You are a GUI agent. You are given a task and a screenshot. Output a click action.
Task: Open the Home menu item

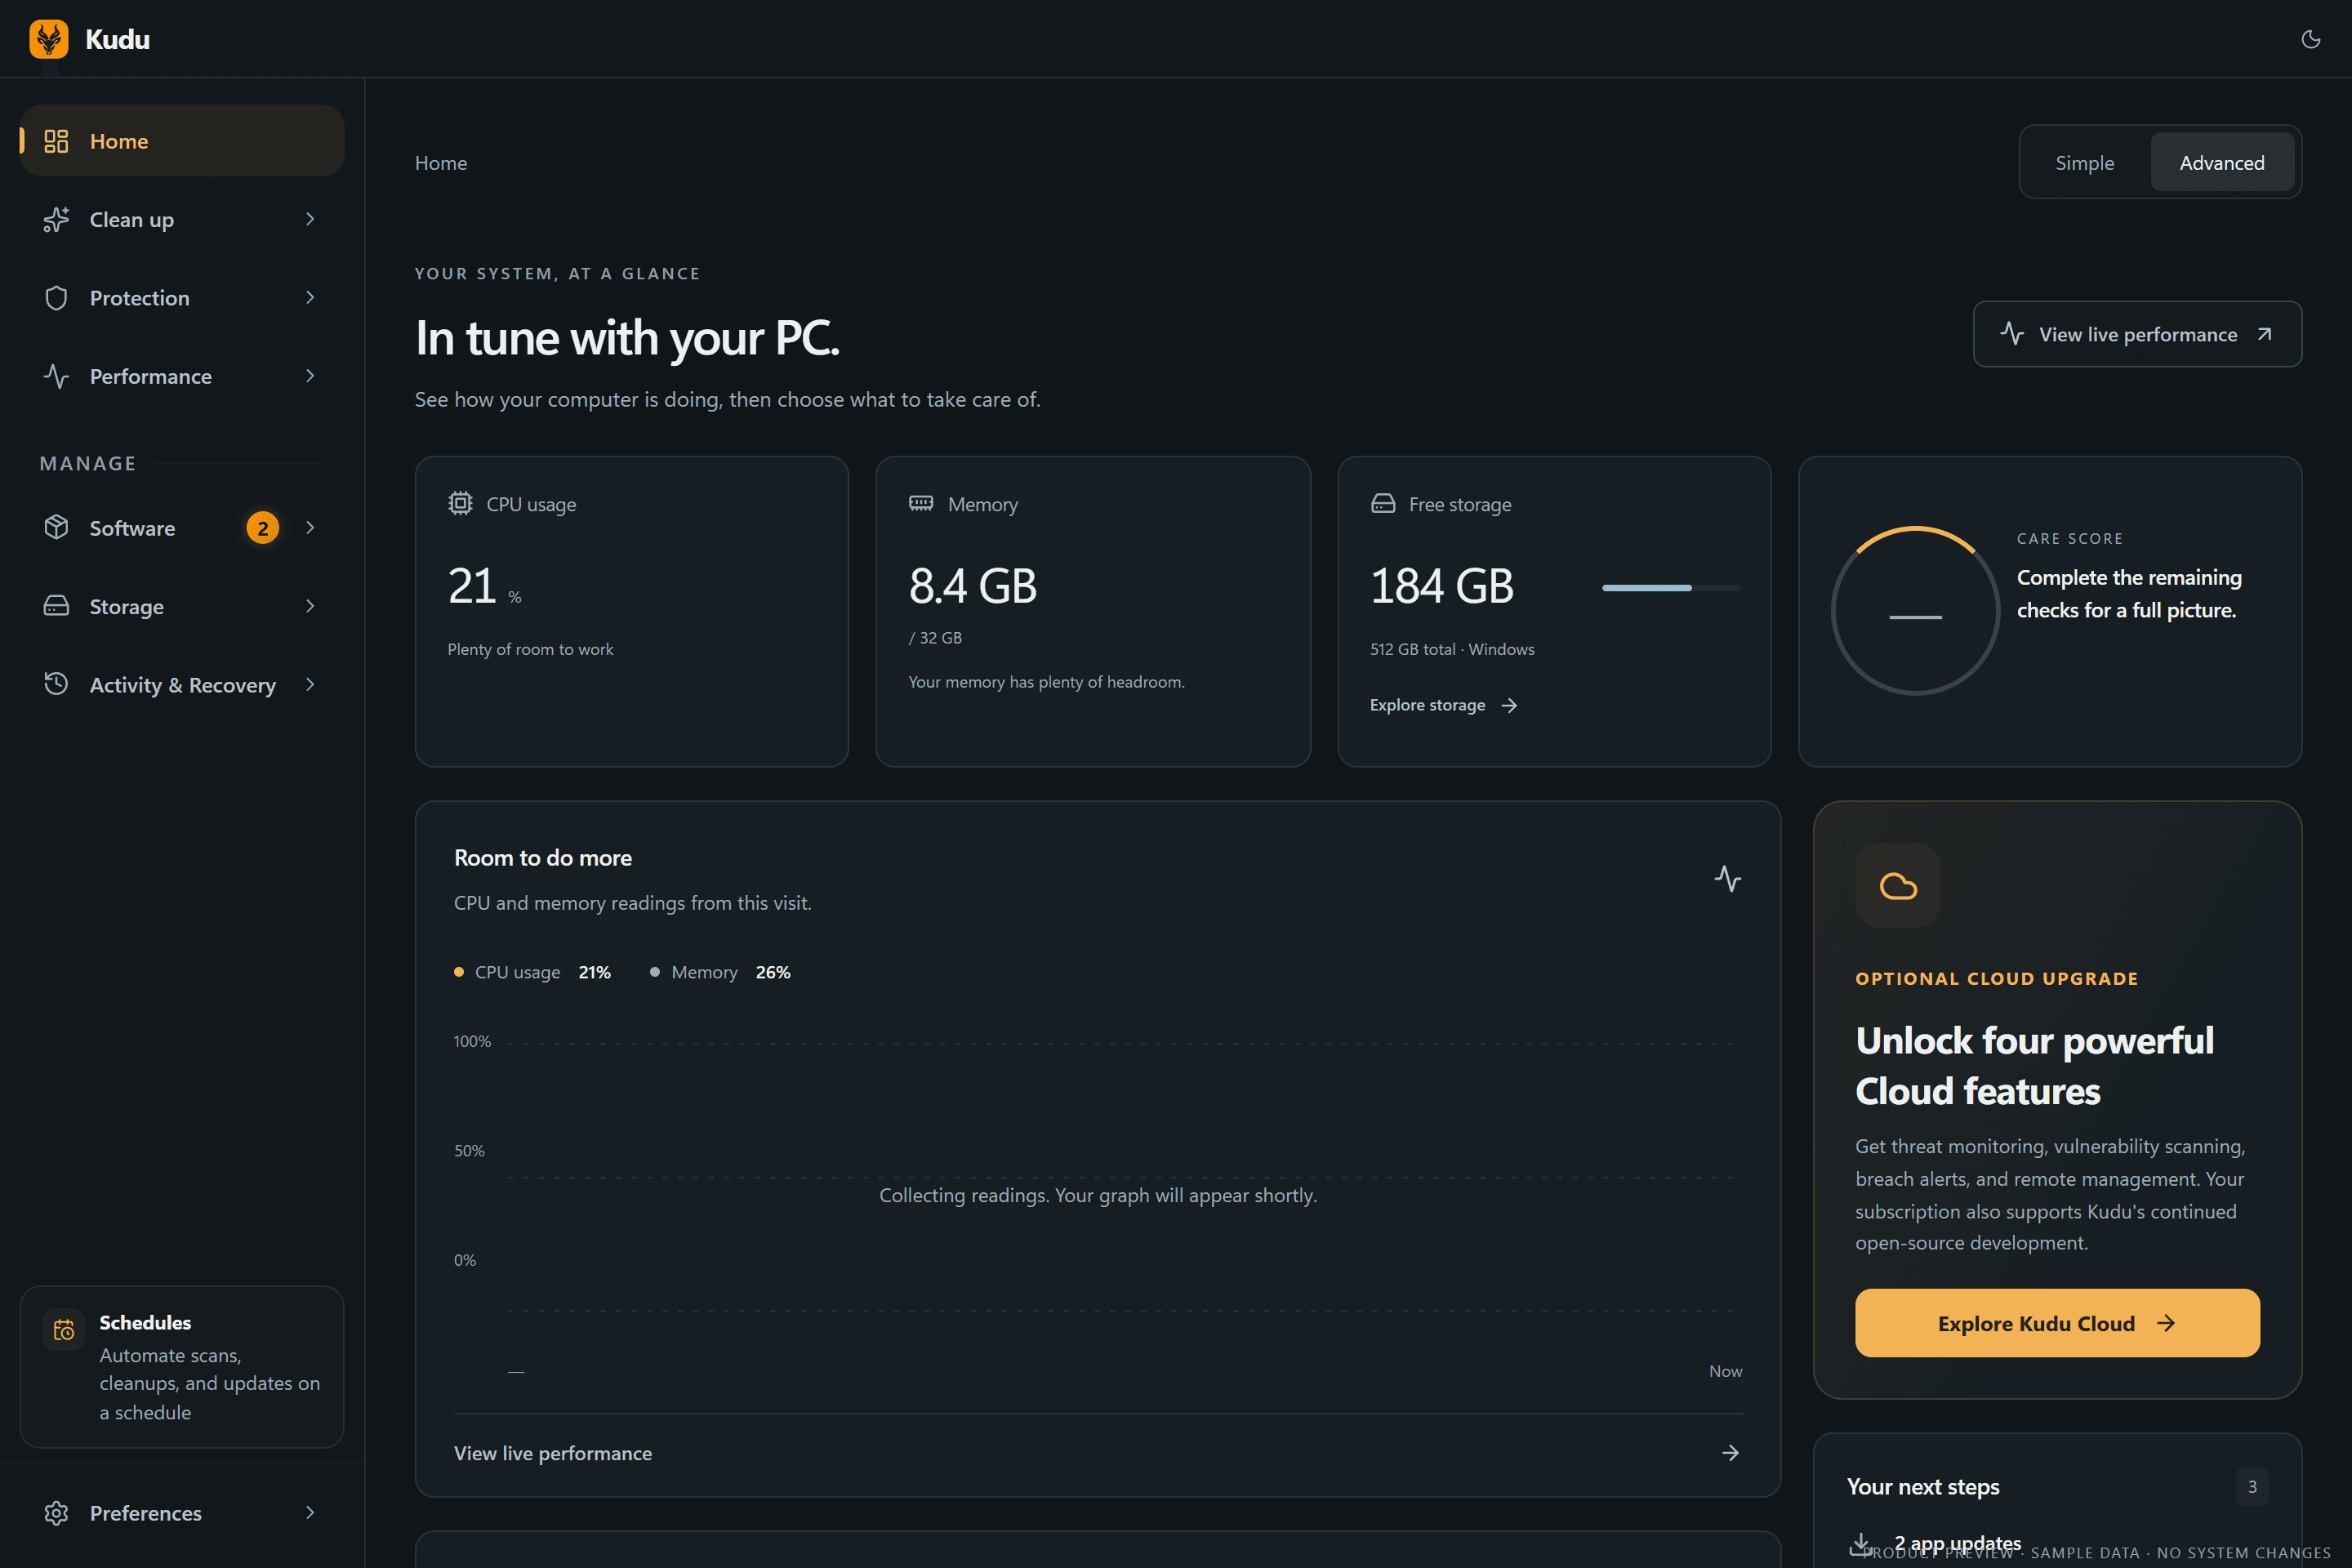point(182,141)
